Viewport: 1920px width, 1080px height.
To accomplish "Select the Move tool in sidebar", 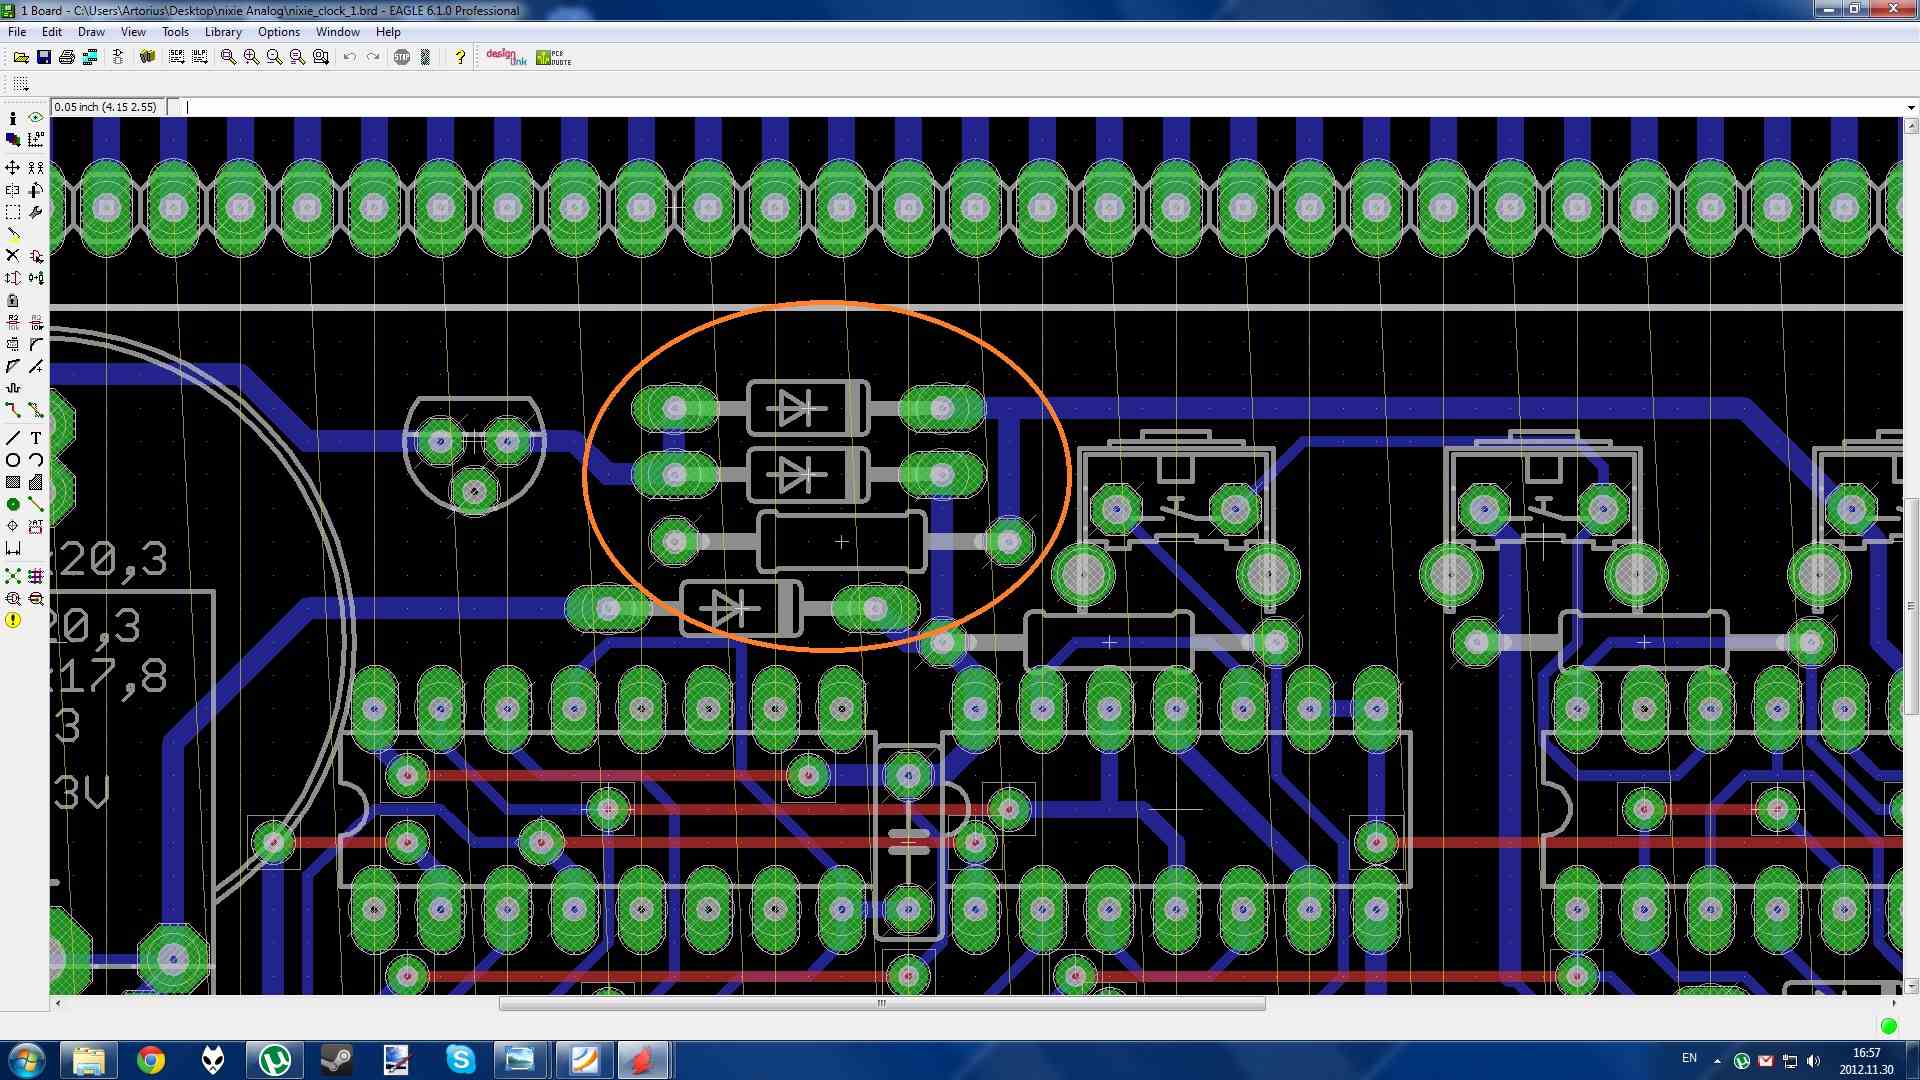I will coord(13,167).
